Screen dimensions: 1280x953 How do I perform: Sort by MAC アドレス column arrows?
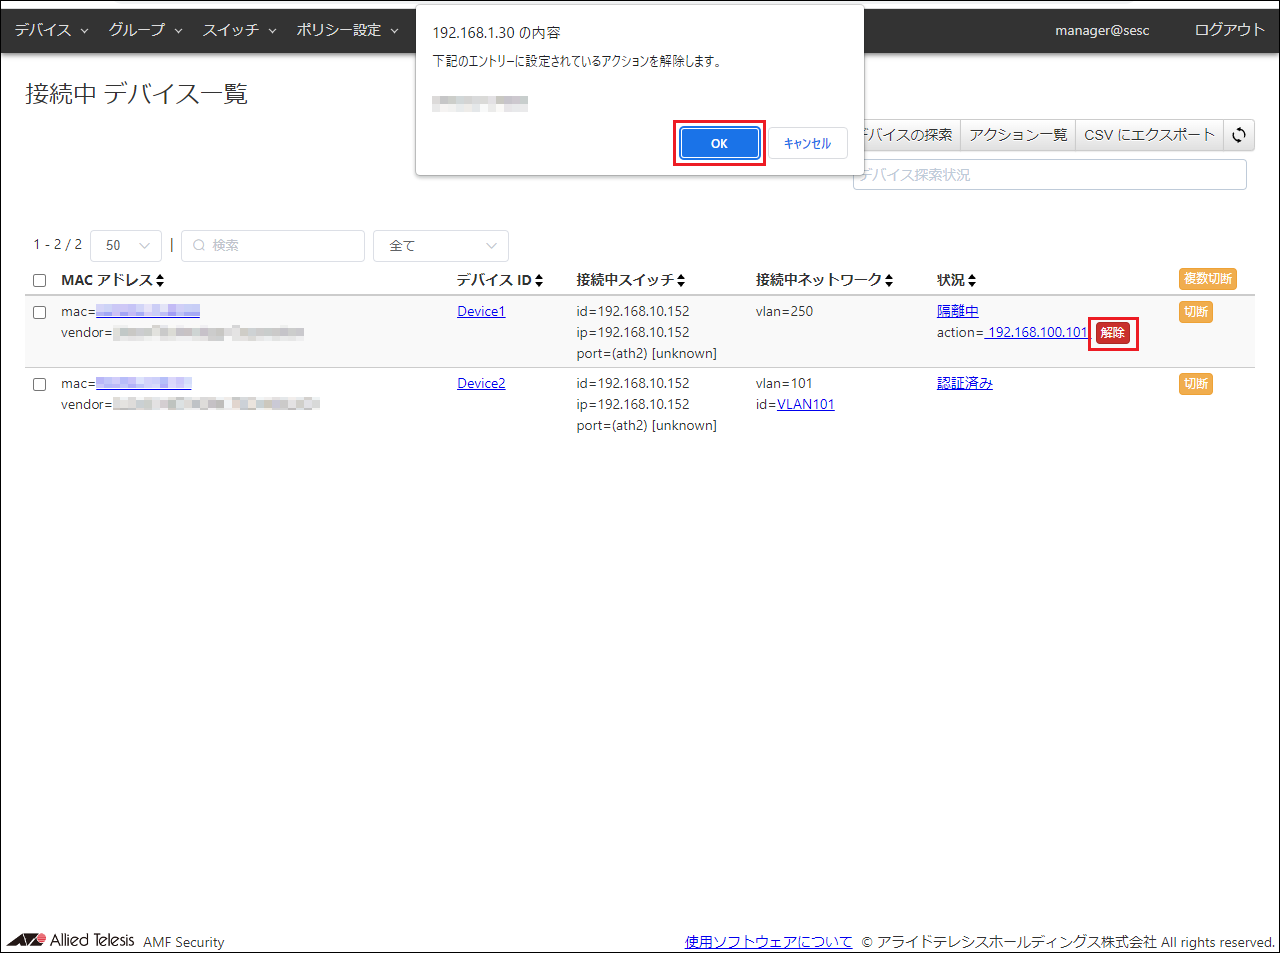pos(160,281)
